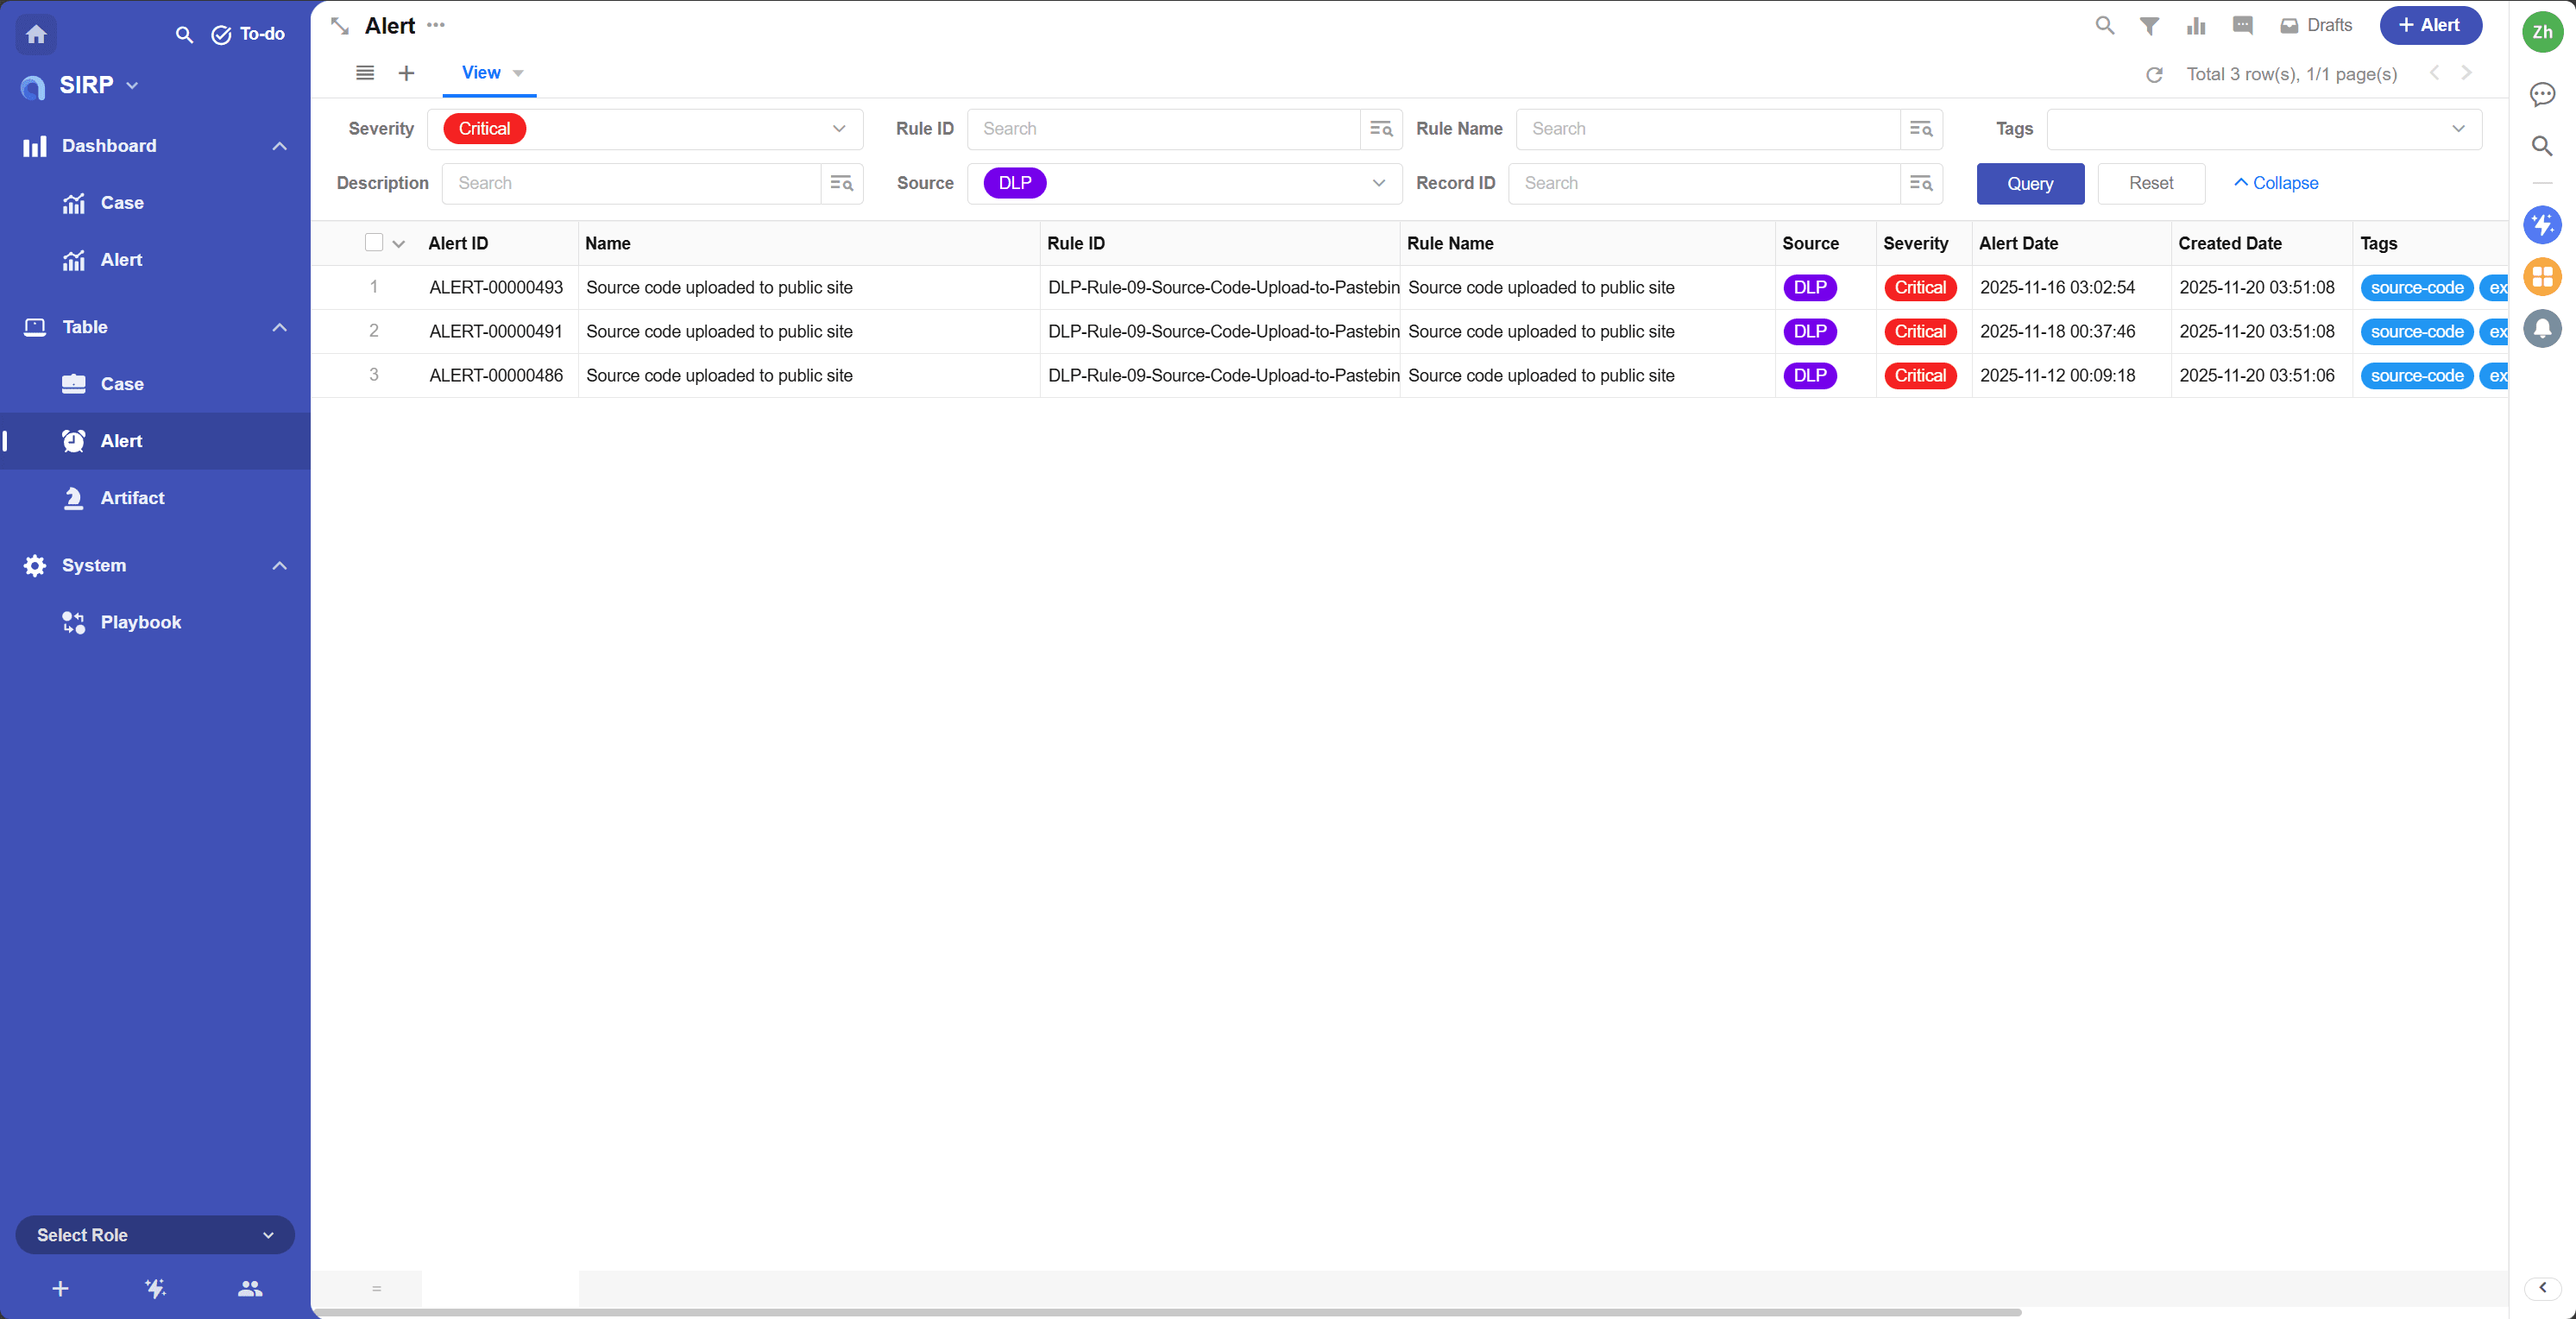2576x1319 pixels.
Task: Click the refresh icon near row total
Action: (x=2154, y=75)
